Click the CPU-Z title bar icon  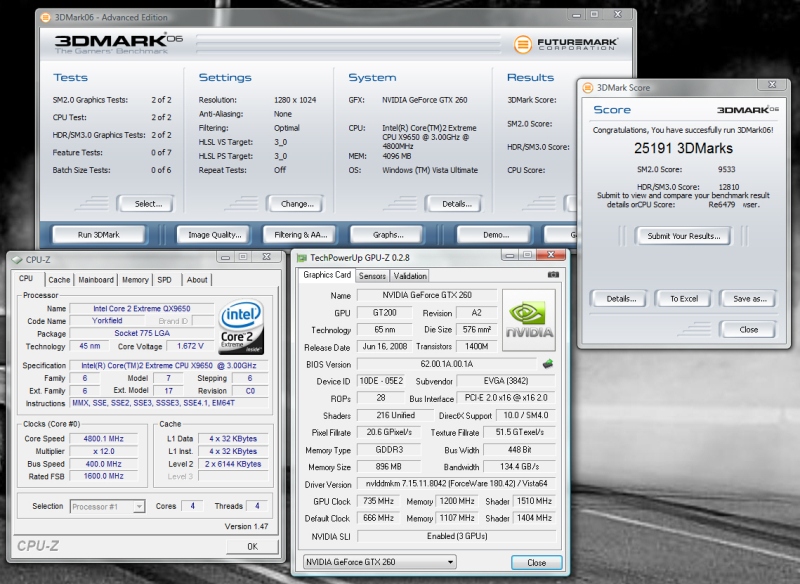(17, 260)
